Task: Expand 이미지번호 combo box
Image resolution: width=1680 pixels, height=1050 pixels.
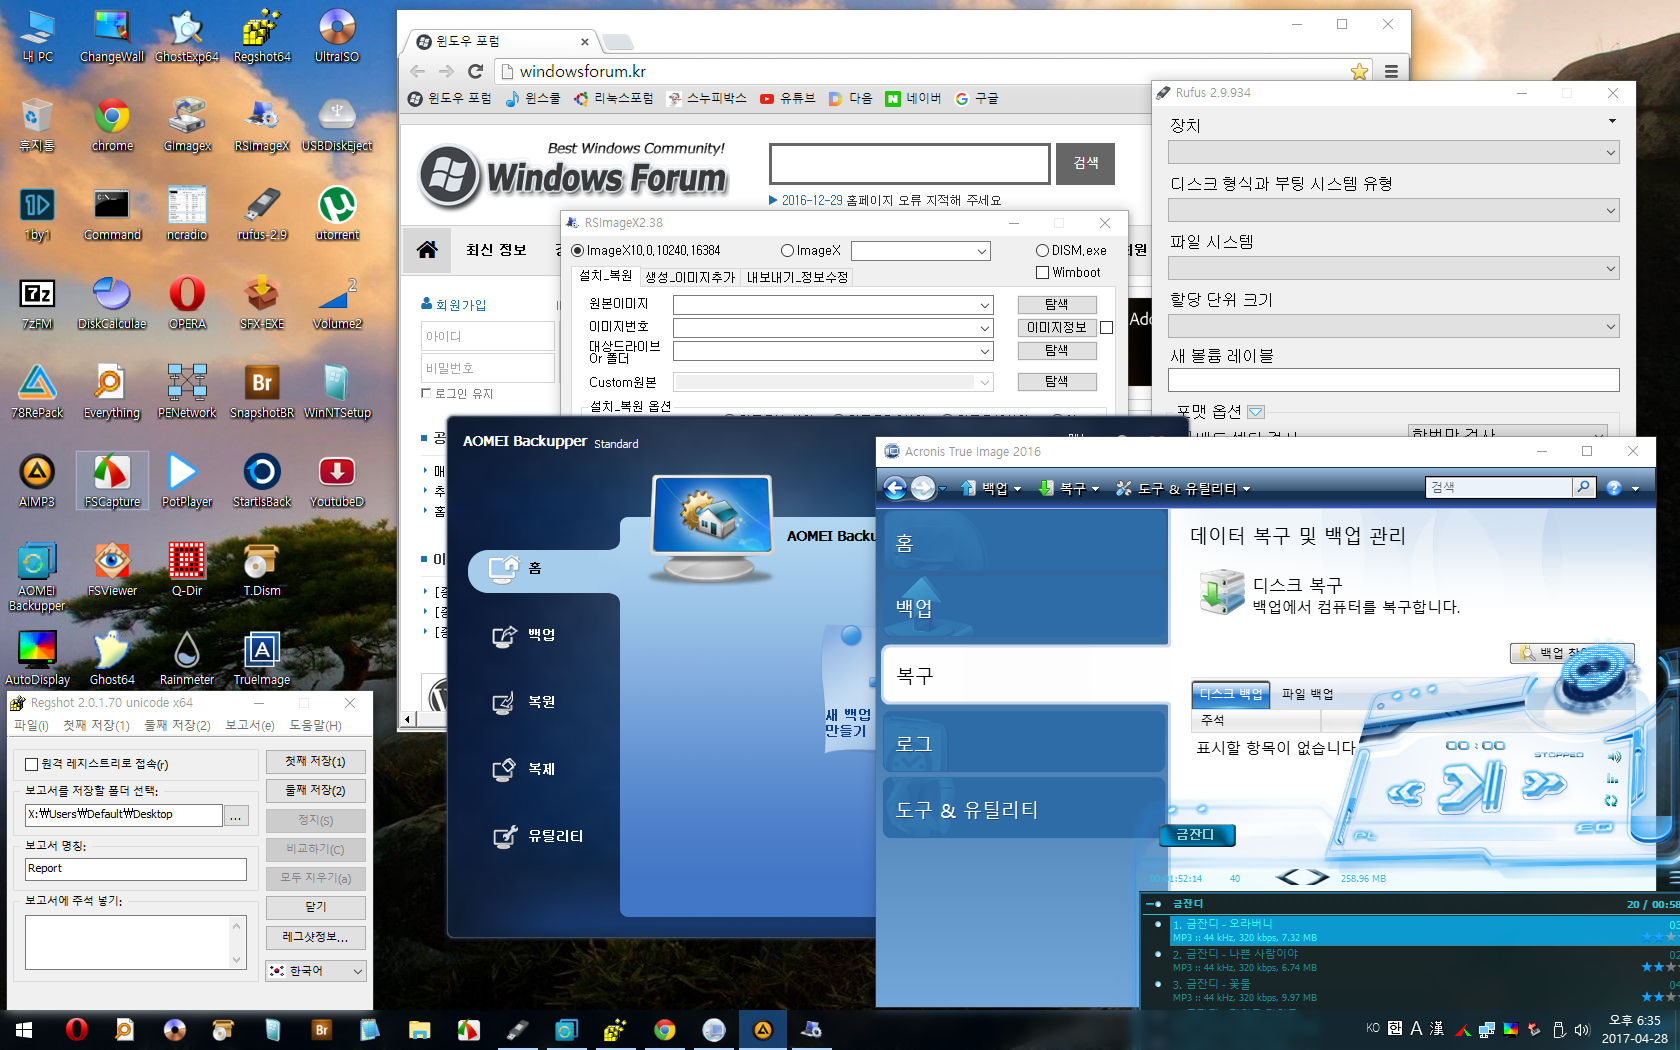Action: [984, 328]
